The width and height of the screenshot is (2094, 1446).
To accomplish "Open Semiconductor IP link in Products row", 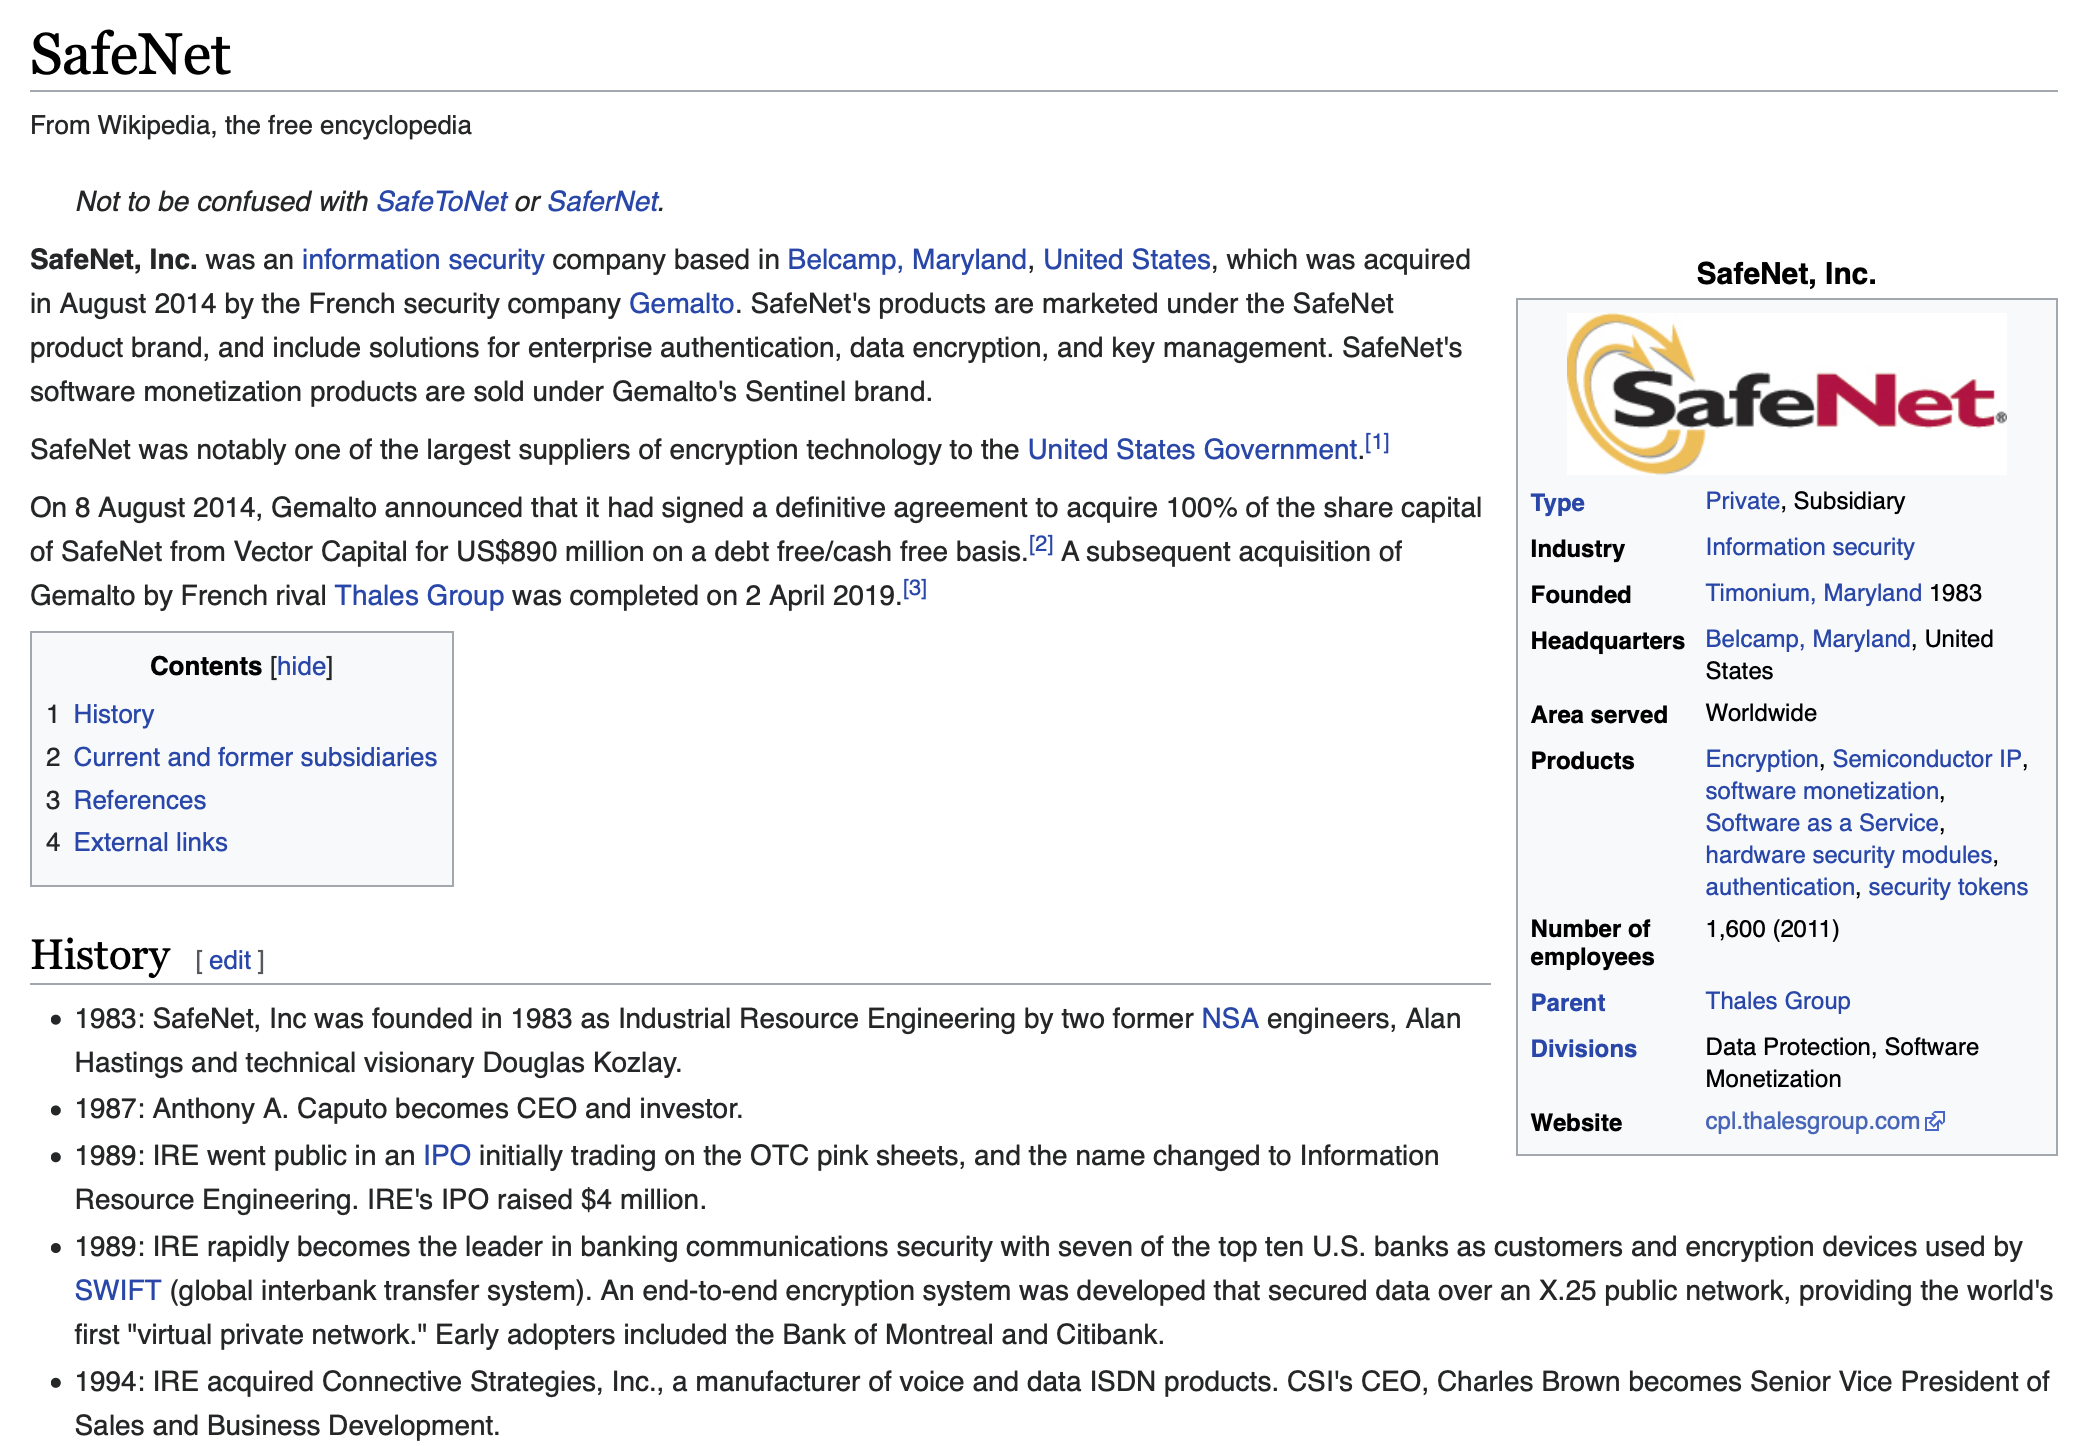I will coord(1927,759).
